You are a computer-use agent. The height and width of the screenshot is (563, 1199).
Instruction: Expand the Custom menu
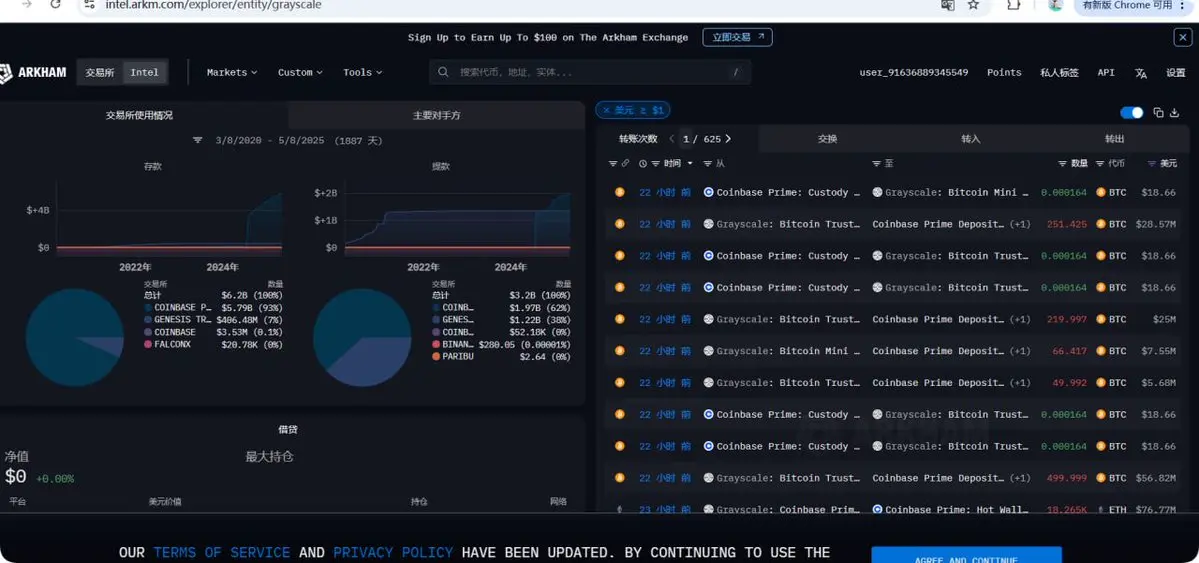point(300,73)
